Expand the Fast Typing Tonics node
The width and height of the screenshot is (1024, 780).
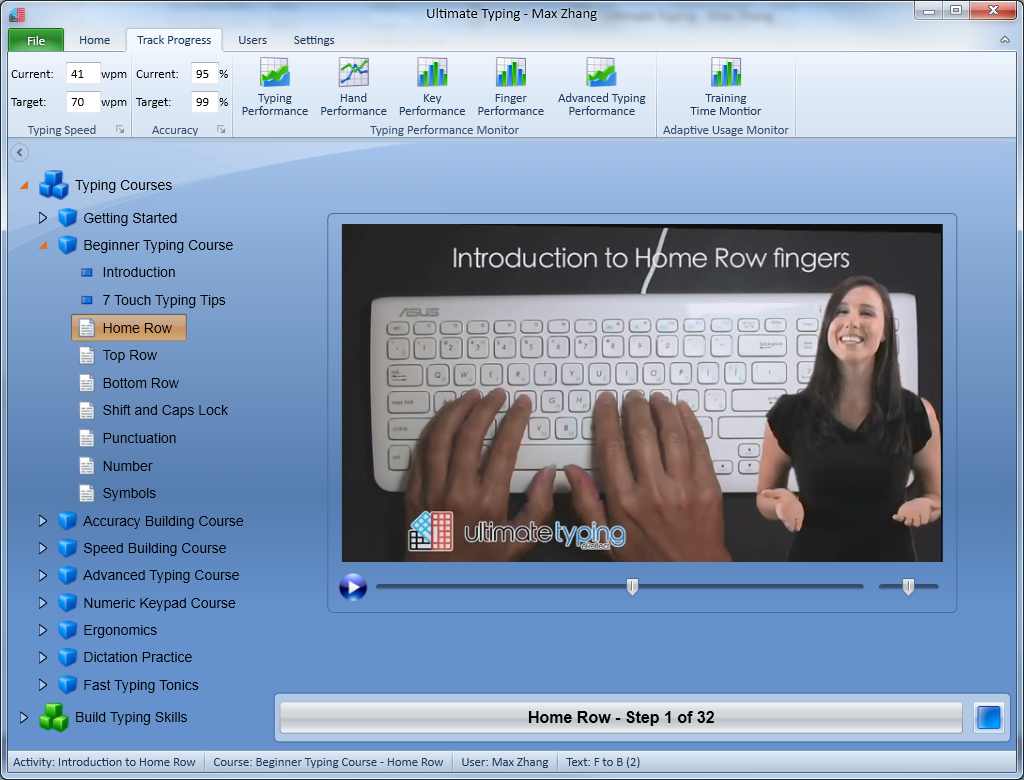coord(42,685)
